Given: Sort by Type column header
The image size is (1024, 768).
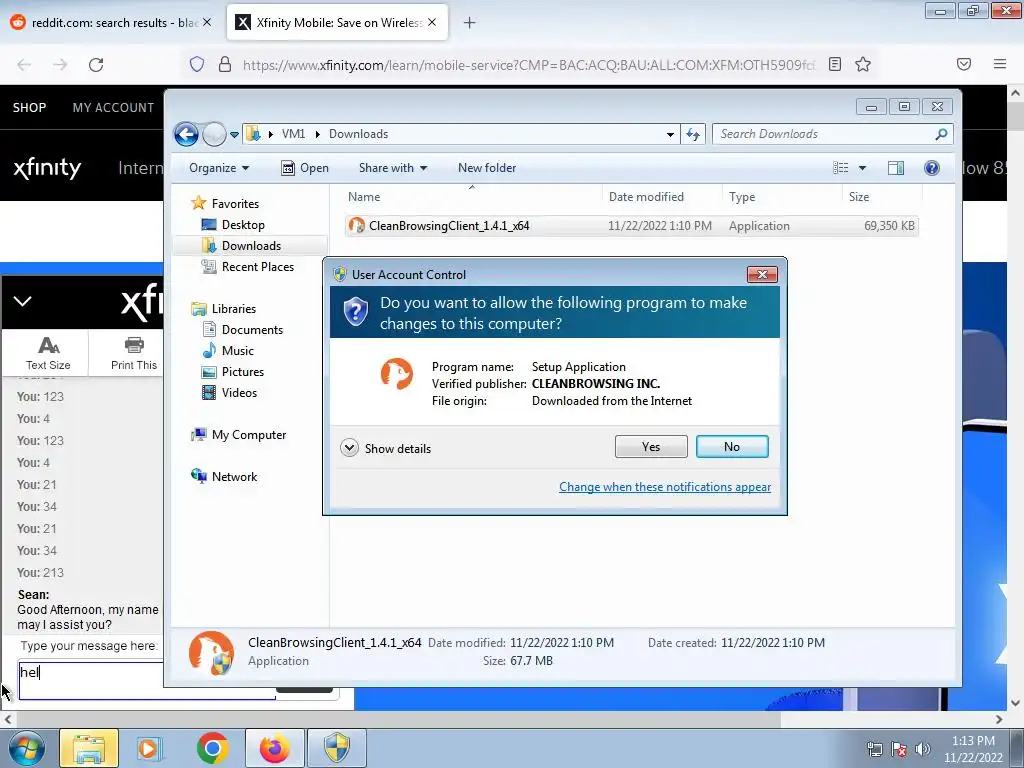Looking at the screenshot, I should (742, 197).
